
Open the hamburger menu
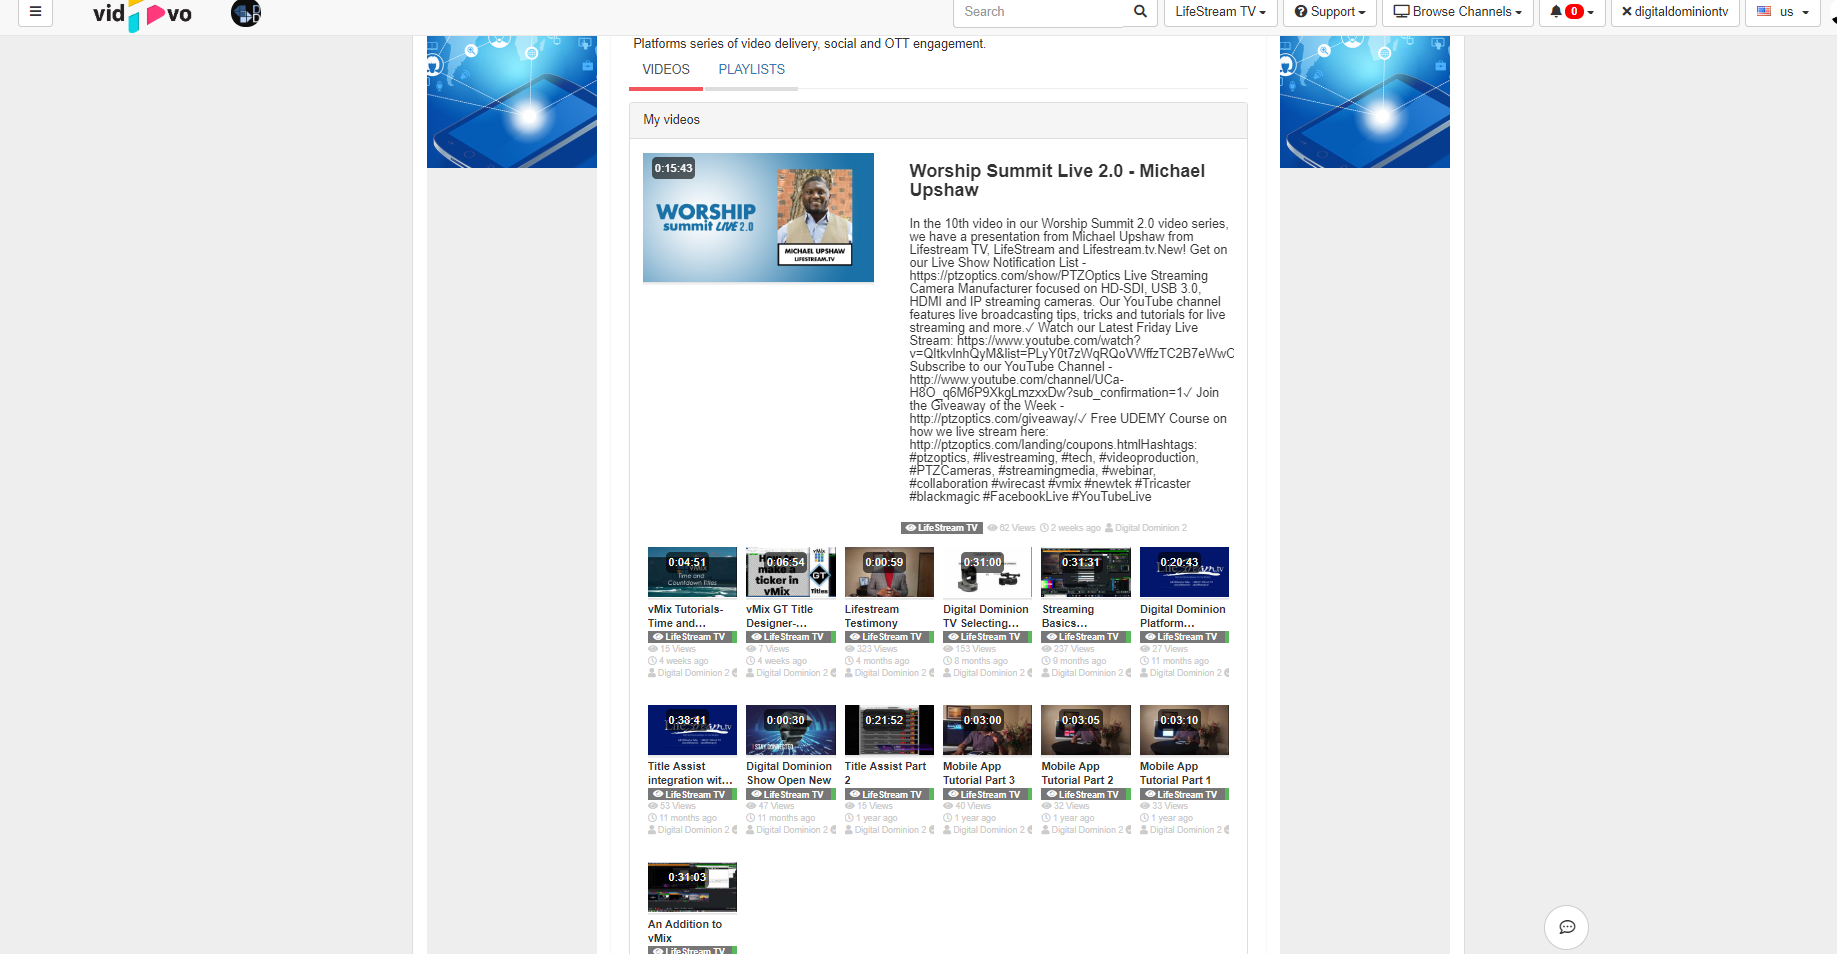coord(35,12)
